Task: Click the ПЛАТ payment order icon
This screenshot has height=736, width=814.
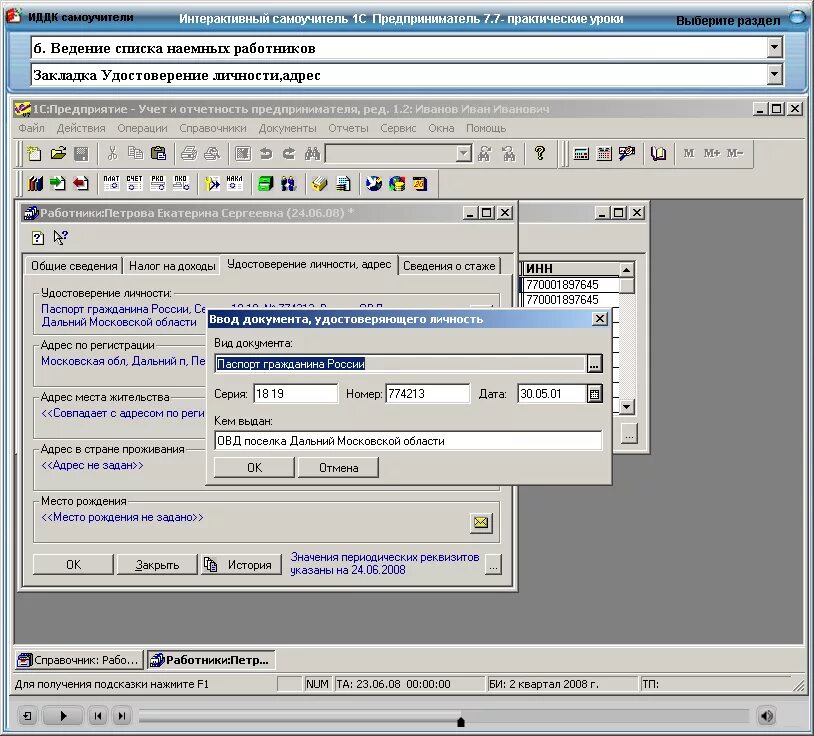Action: coord(111,183)
